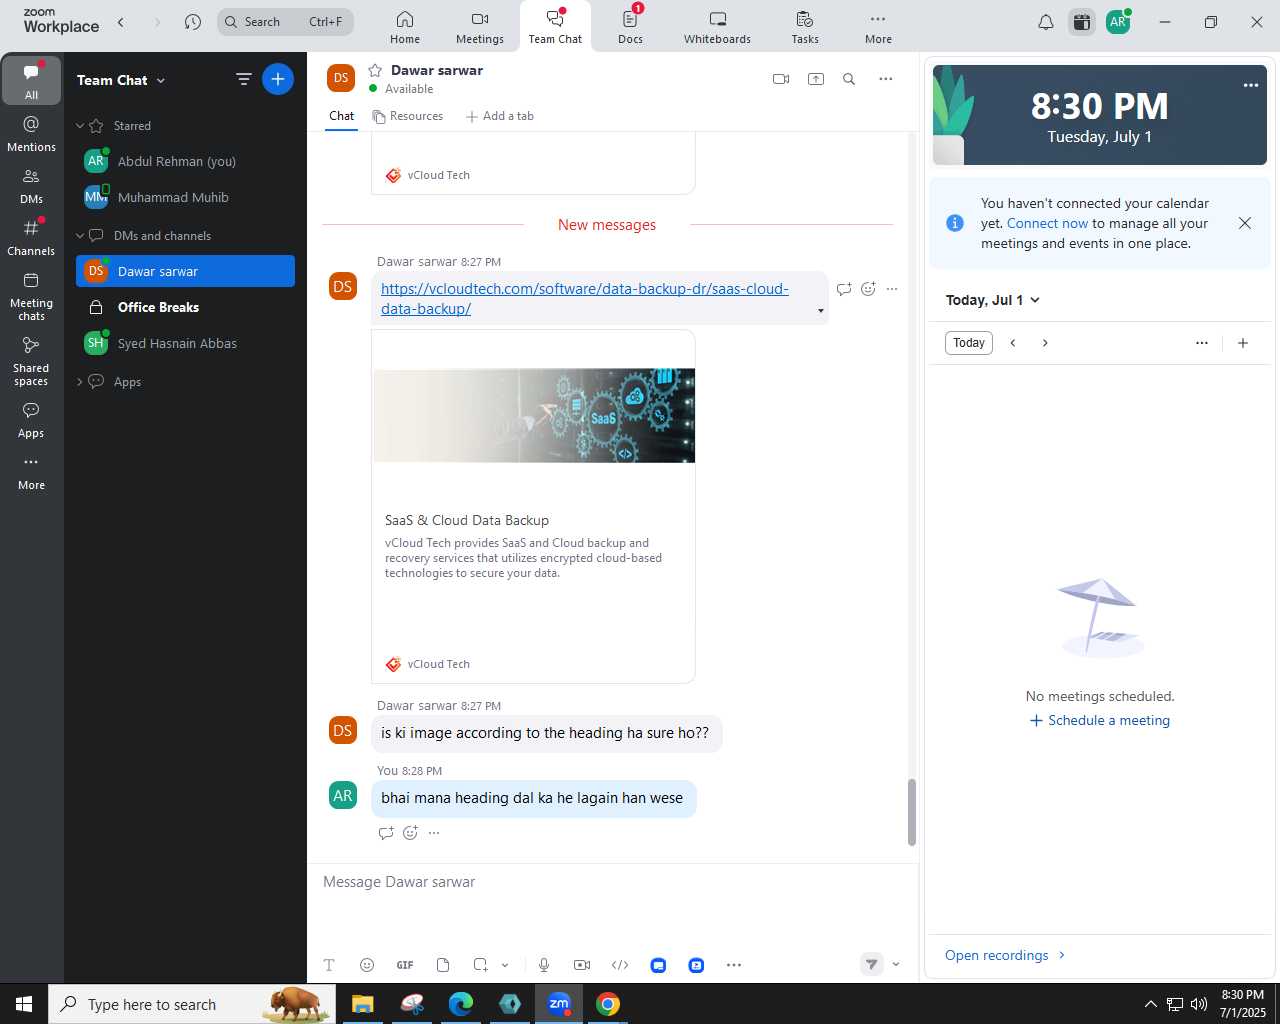The width and height of the screenshot is (1280, 1024).
Task: Open the Docs tab
Action: pos(630,27)
